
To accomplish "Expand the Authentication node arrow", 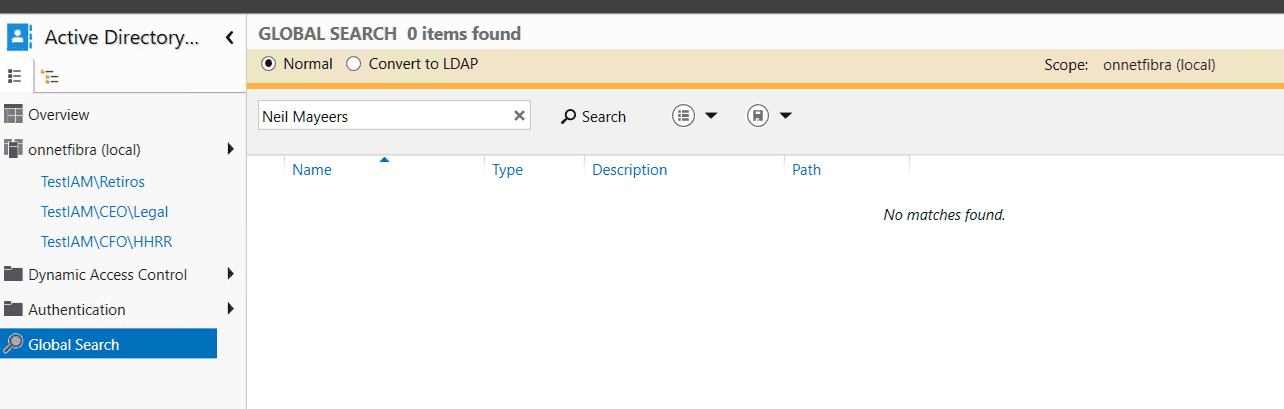I will 230,309.
